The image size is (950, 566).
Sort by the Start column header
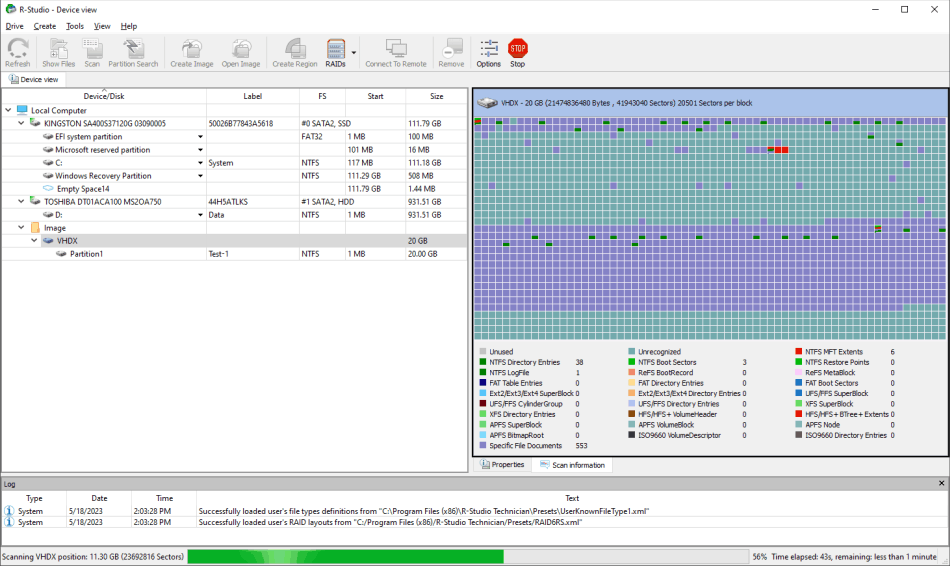point(375,96)
